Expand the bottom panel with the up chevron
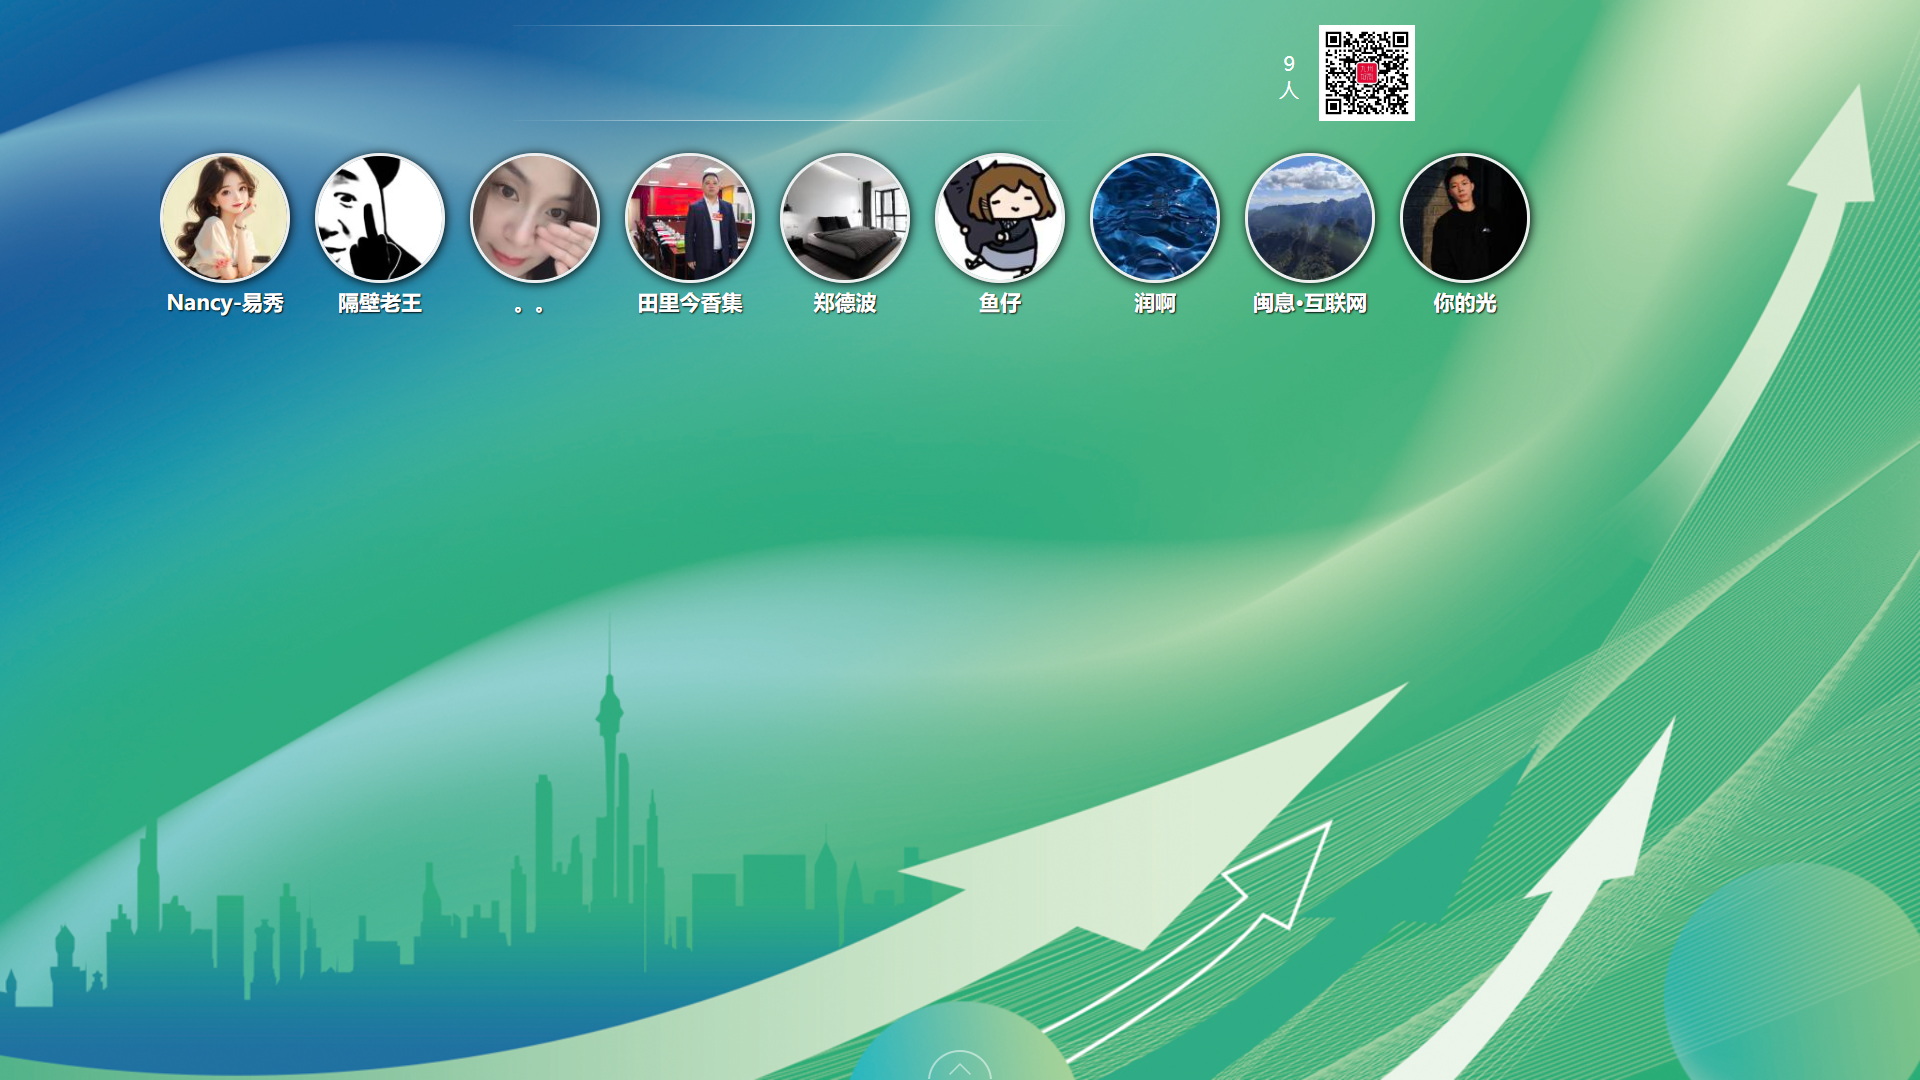 pyautogui.click(x=959, y=1068)
